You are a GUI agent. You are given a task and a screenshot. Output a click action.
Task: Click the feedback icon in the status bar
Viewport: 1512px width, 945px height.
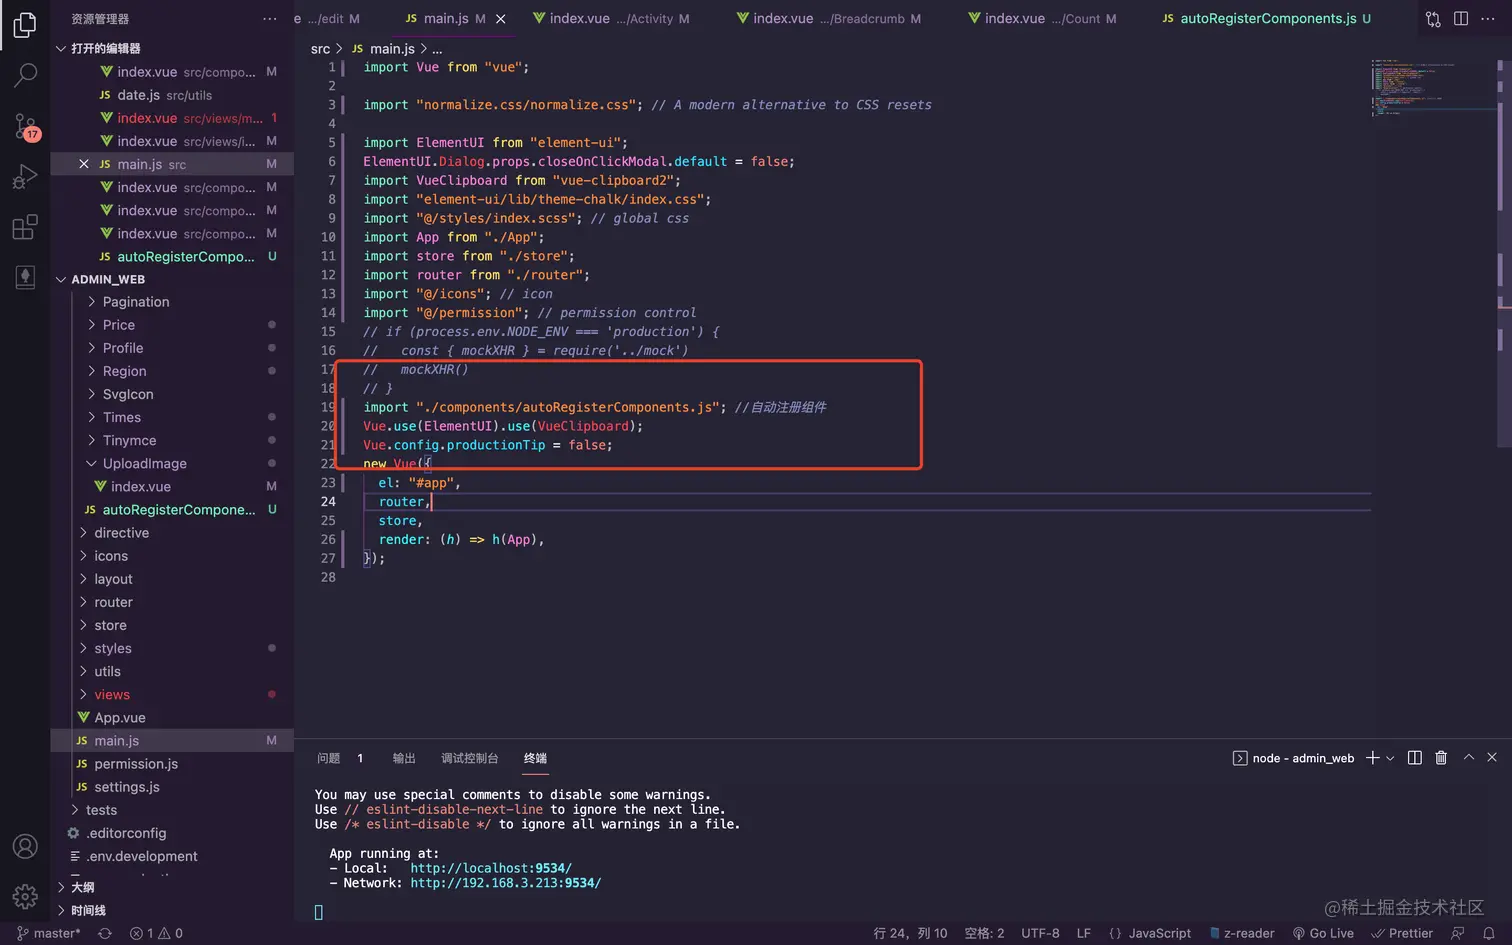point(1457,933)
